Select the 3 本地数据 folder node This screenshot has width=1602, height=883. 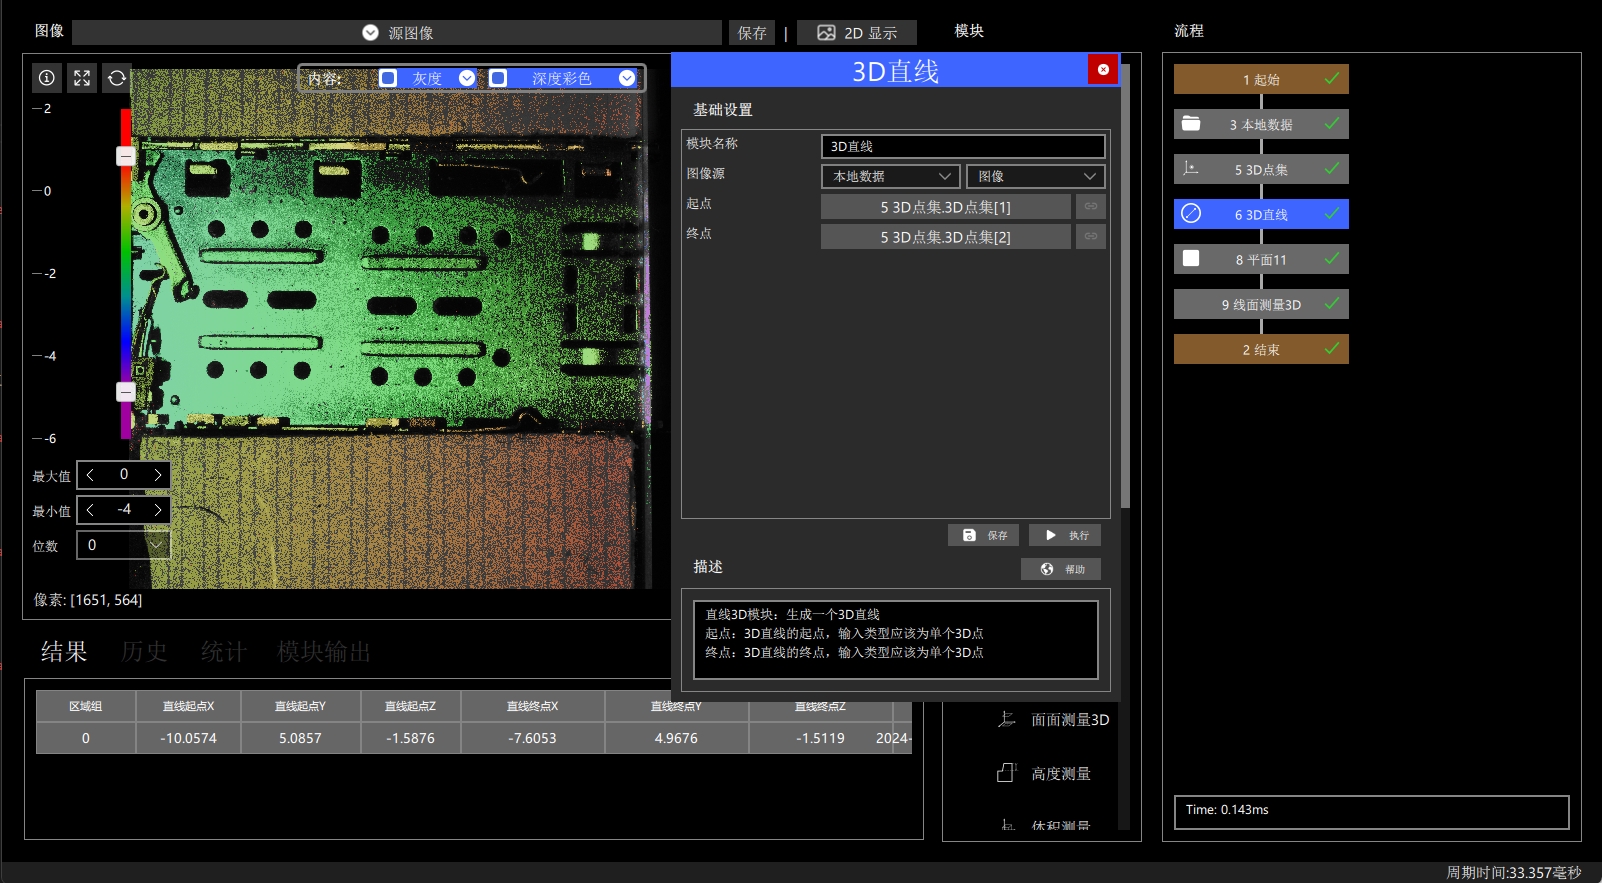click(1261, 124)
